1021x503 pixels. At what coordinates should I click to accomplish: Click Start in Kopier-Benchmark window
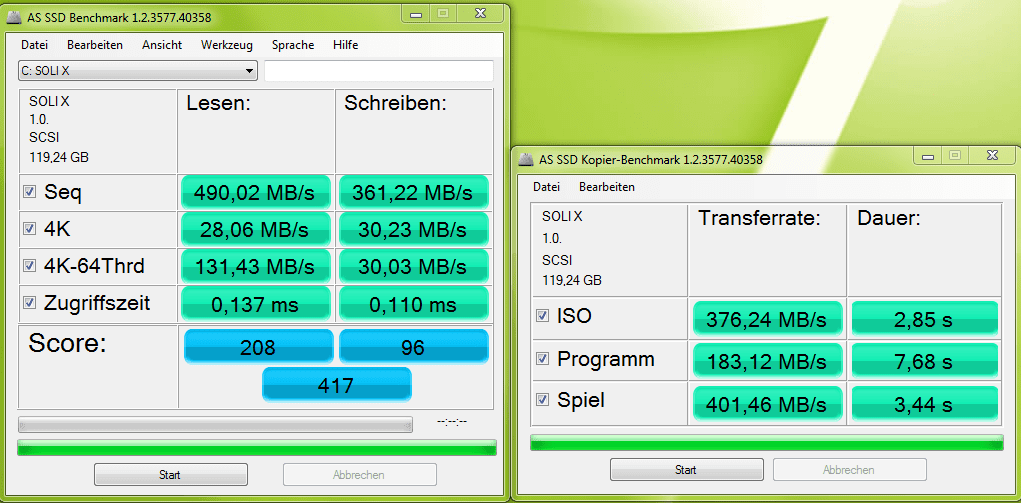point(686,470)
